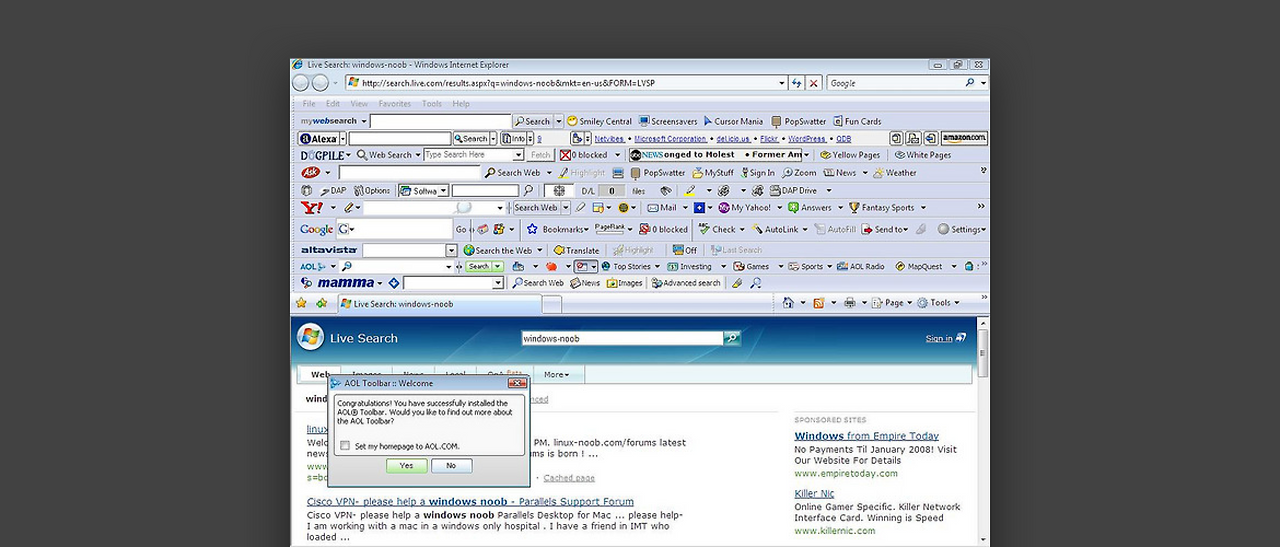Open the Edit menu
This screenshot has height=547, width=1280.
coord(333,104)
